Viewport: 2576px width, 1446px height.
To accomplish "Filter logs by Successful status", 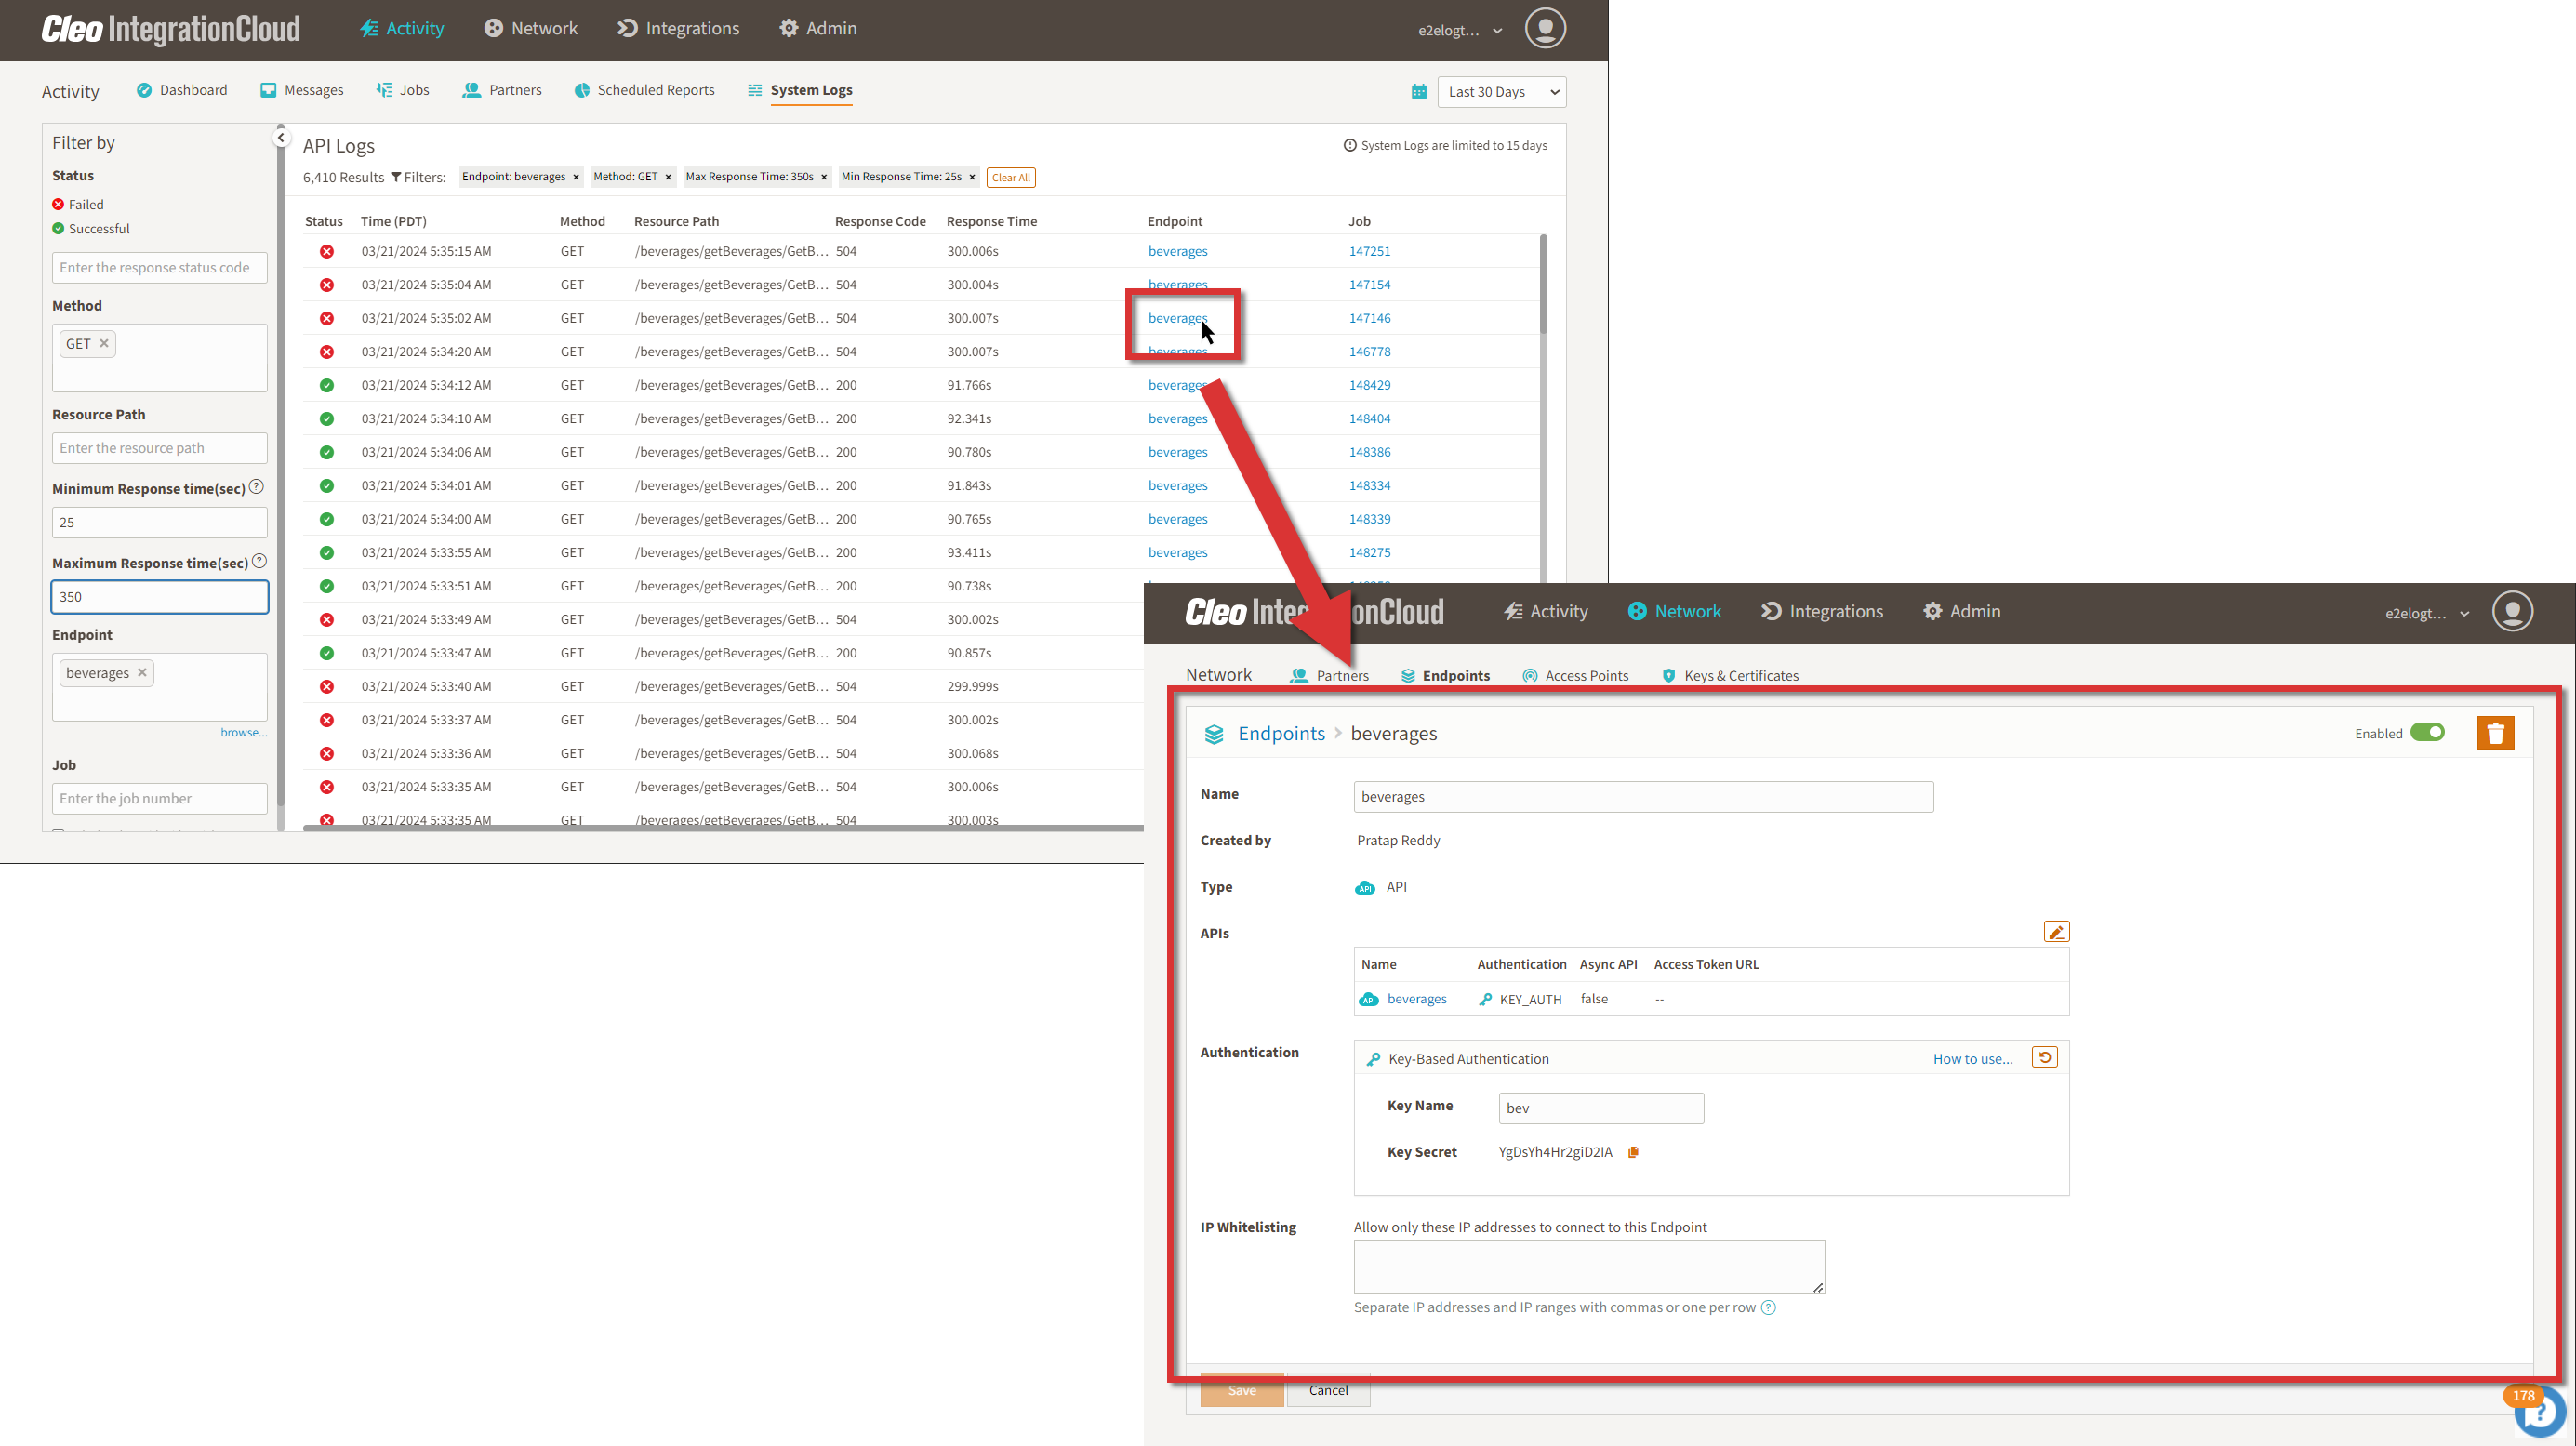I will tap(91, 229).
